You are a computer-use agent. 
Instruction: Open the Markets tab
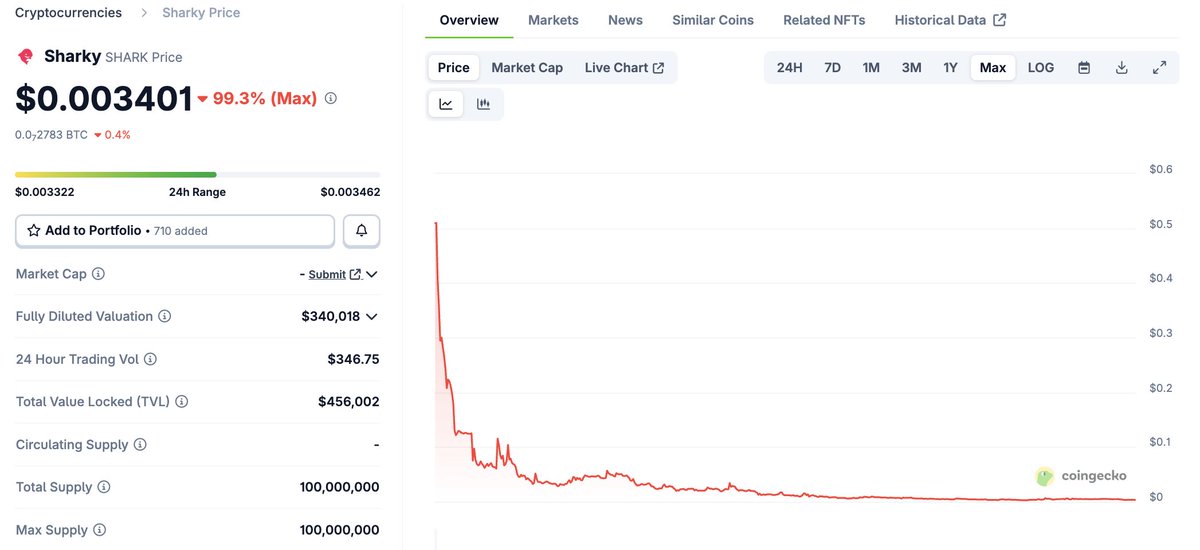tap(553, 20)
